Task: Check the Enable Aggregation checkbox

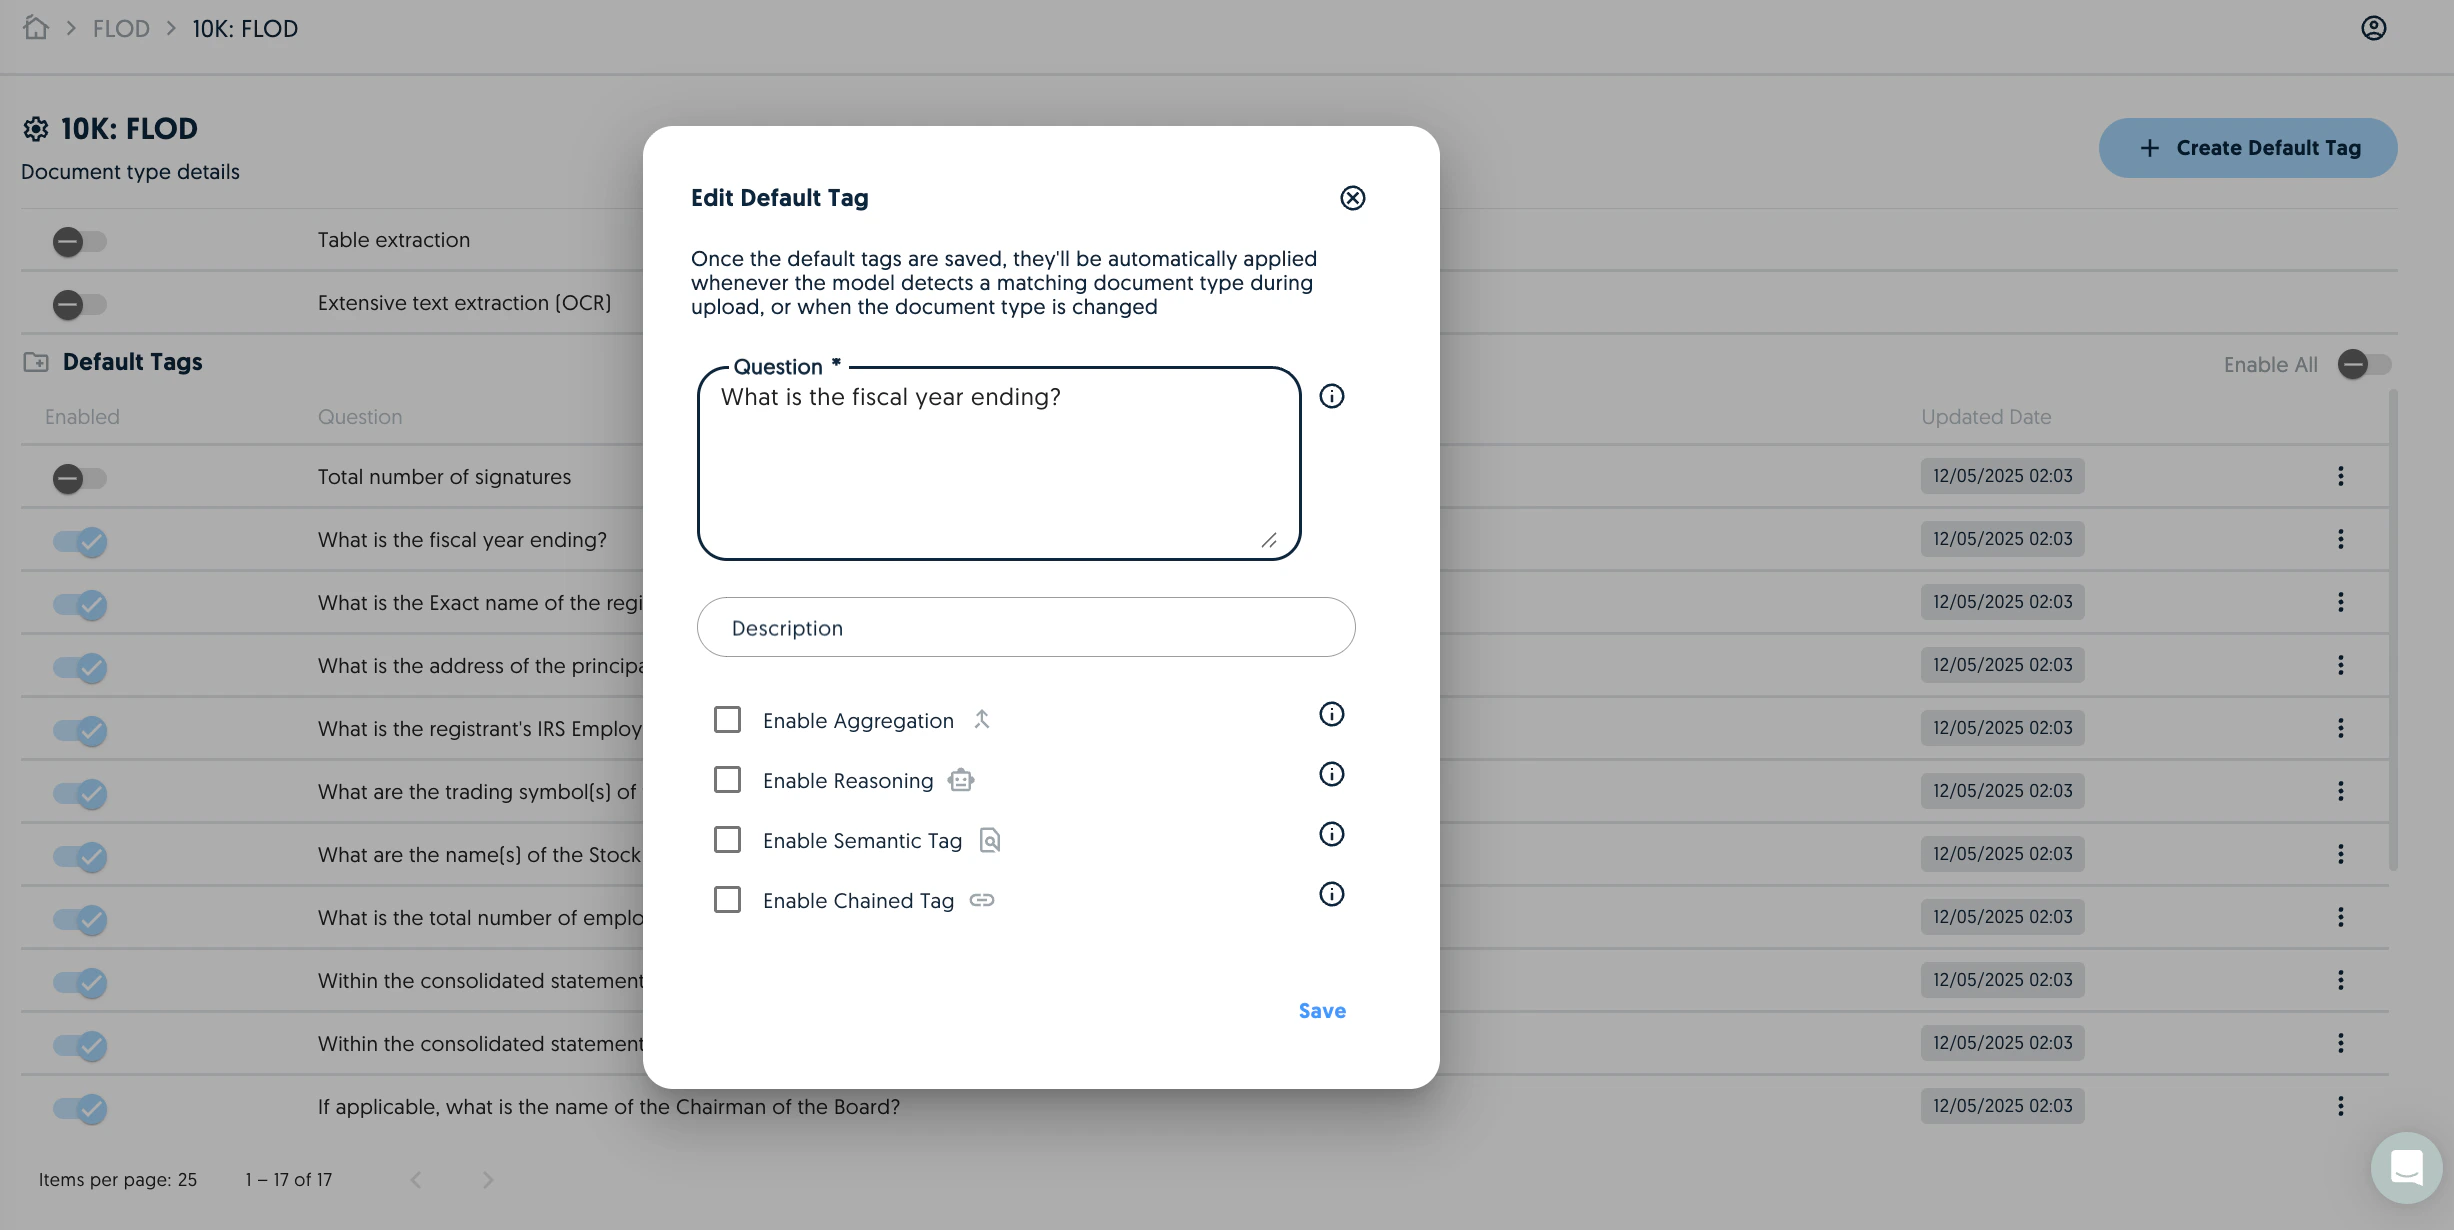Action: click(x=727, y=720)
